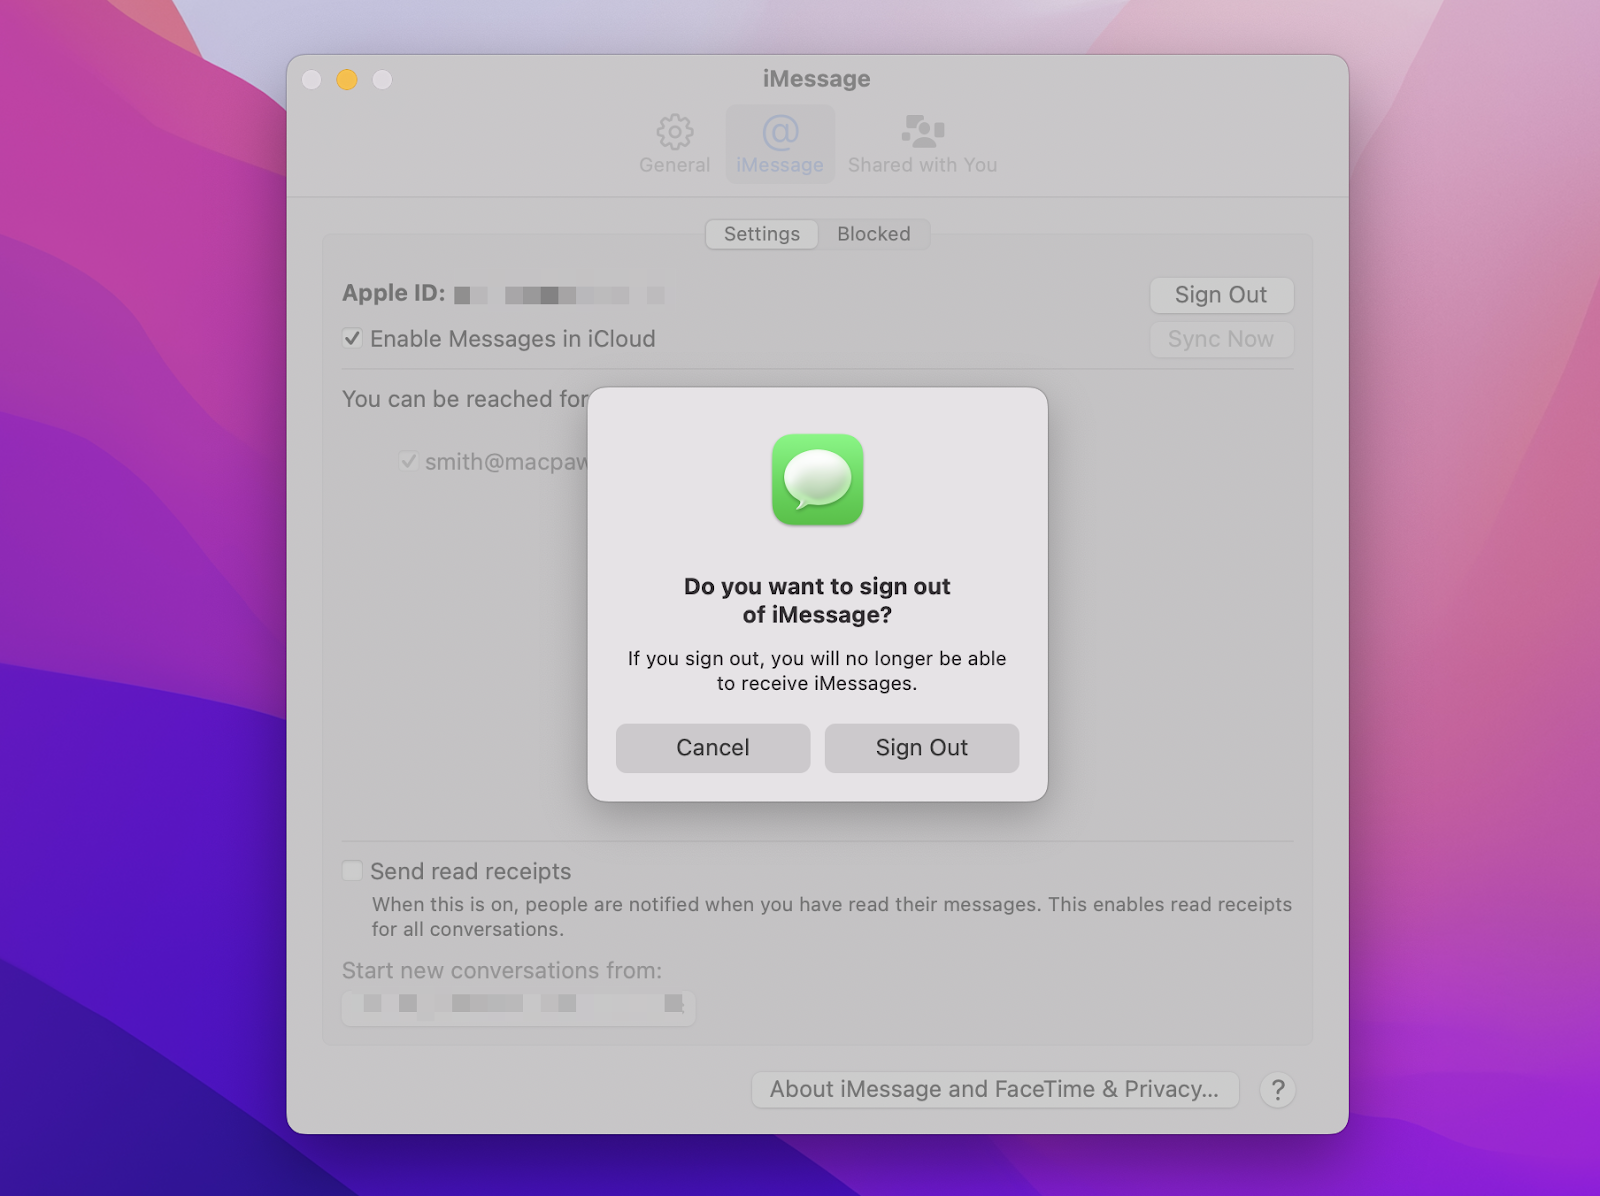
Task: Switch to the Settings tab
Action: tap(761, 234)
